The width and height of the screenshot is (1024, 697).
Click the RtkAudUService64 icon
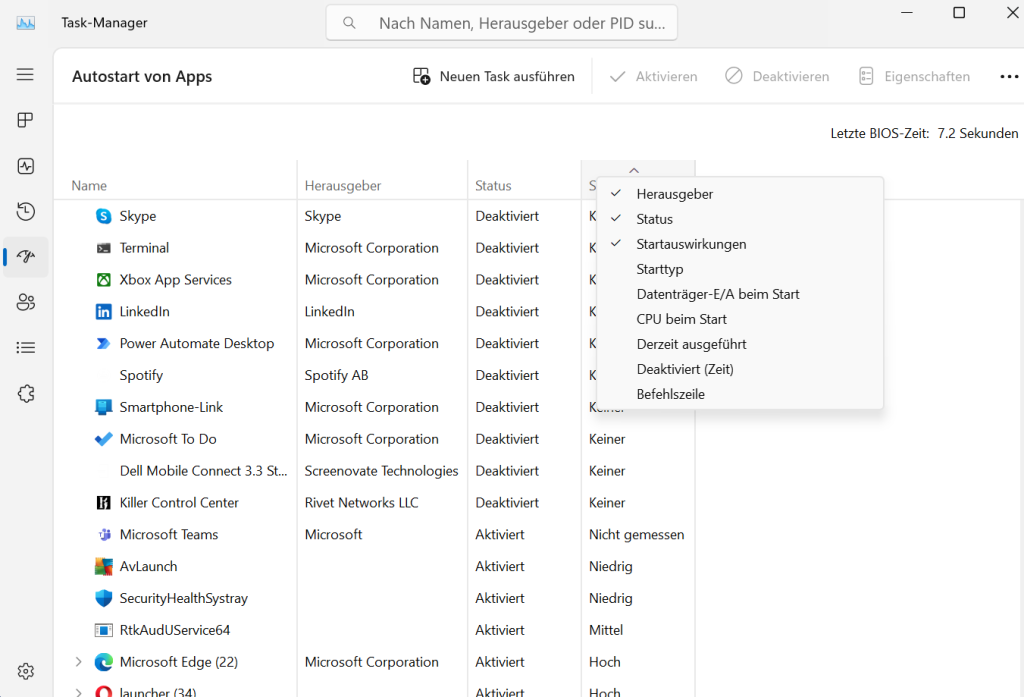point(103,630)
